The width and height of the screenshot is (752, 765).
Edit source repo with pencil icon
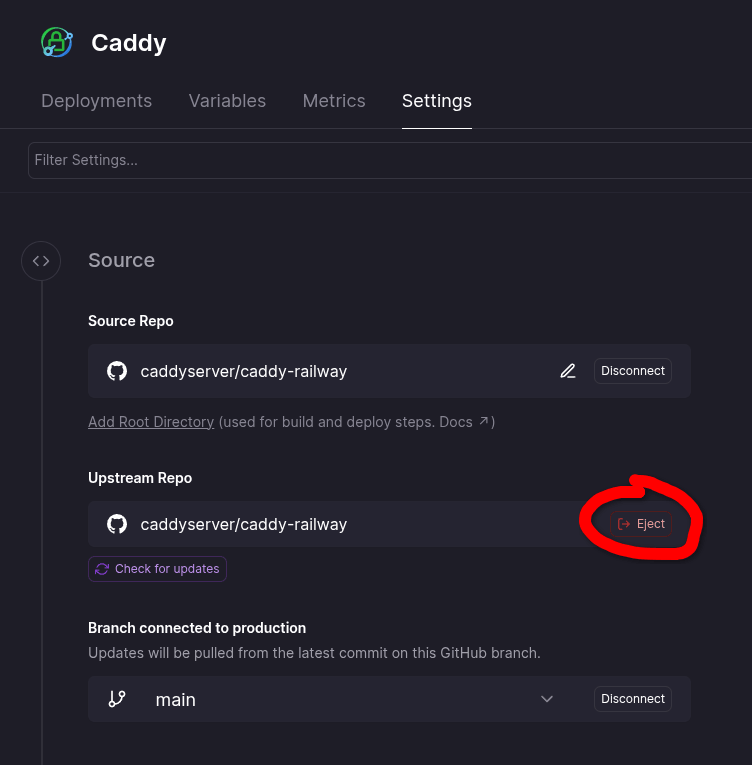[x=568, y=371]
